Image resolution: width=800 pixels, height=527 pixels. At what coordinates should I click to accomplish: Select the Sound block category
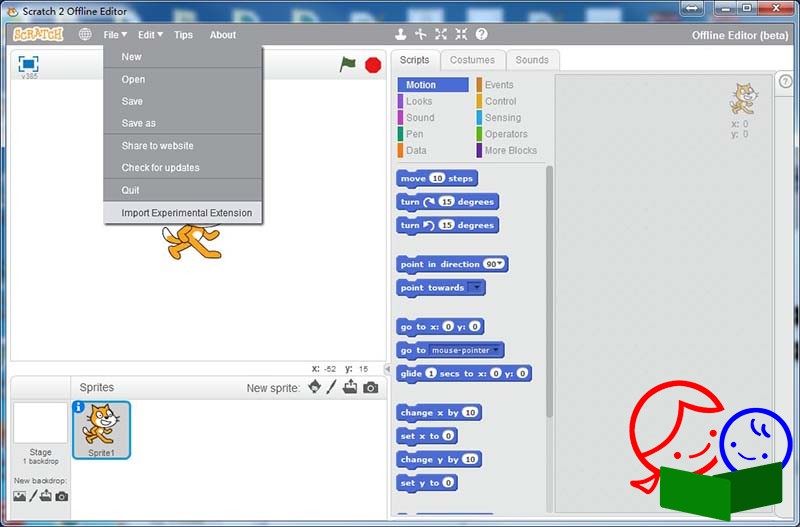tap(433, 117)
